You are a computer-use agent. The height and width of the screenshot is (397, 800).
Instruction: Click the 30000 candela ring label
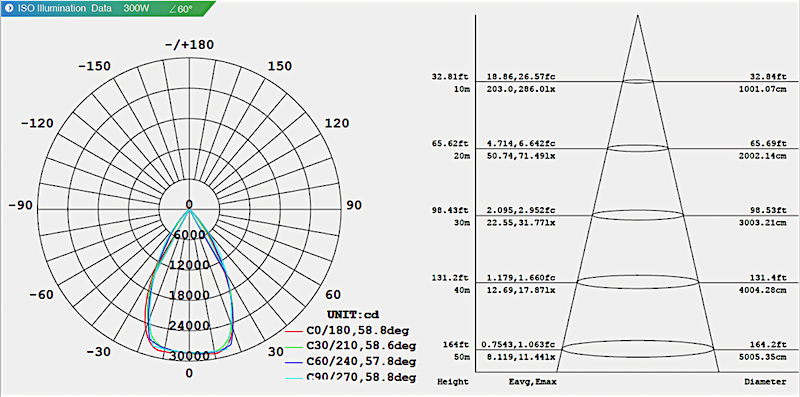tap(189, 356)
